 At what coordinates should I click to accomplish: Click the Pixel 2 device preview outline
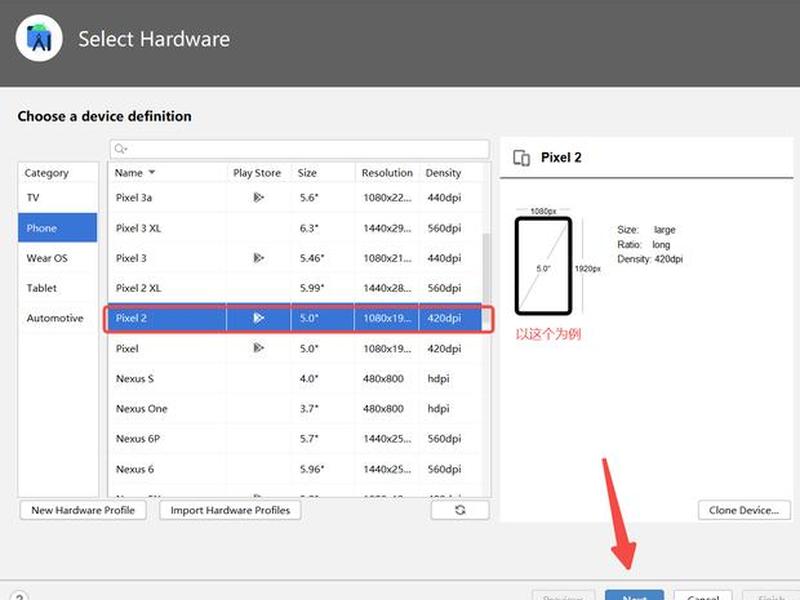(543, 266)
